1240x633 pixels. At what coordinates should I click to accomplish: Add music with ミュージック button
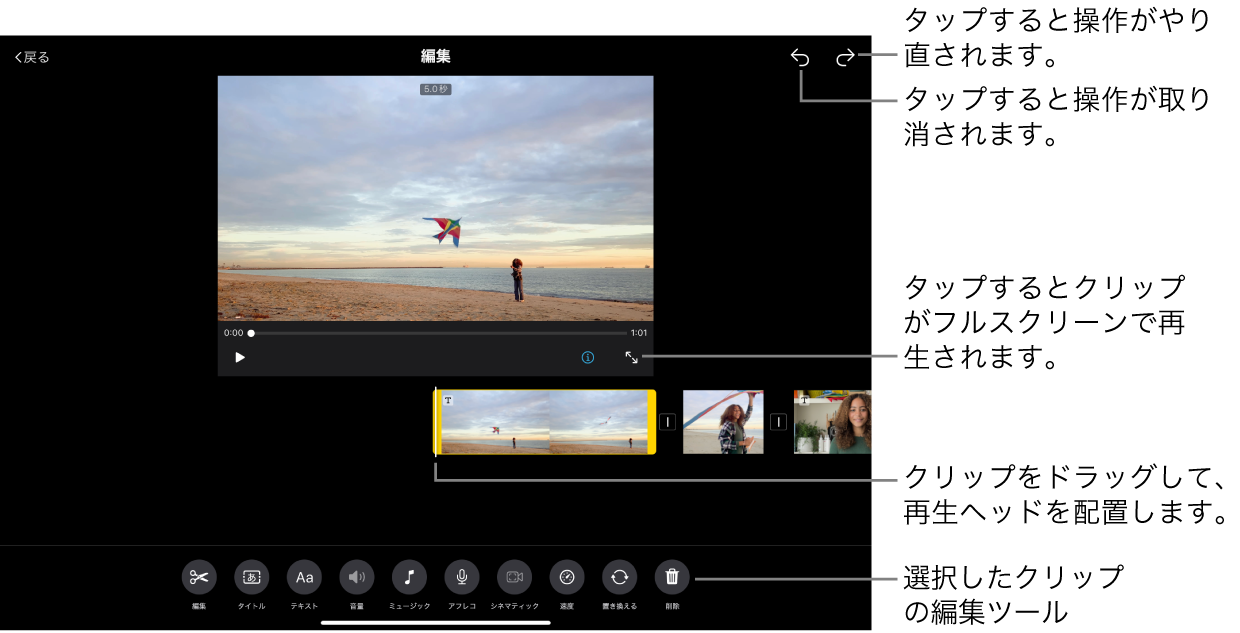click(x=409, y=577)
